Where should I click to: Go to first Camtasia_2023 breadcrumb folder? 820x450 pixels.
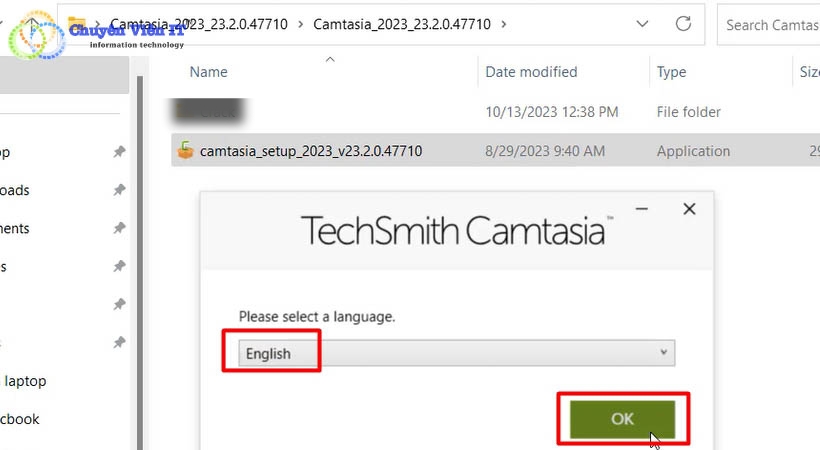[x=198, y=24]
